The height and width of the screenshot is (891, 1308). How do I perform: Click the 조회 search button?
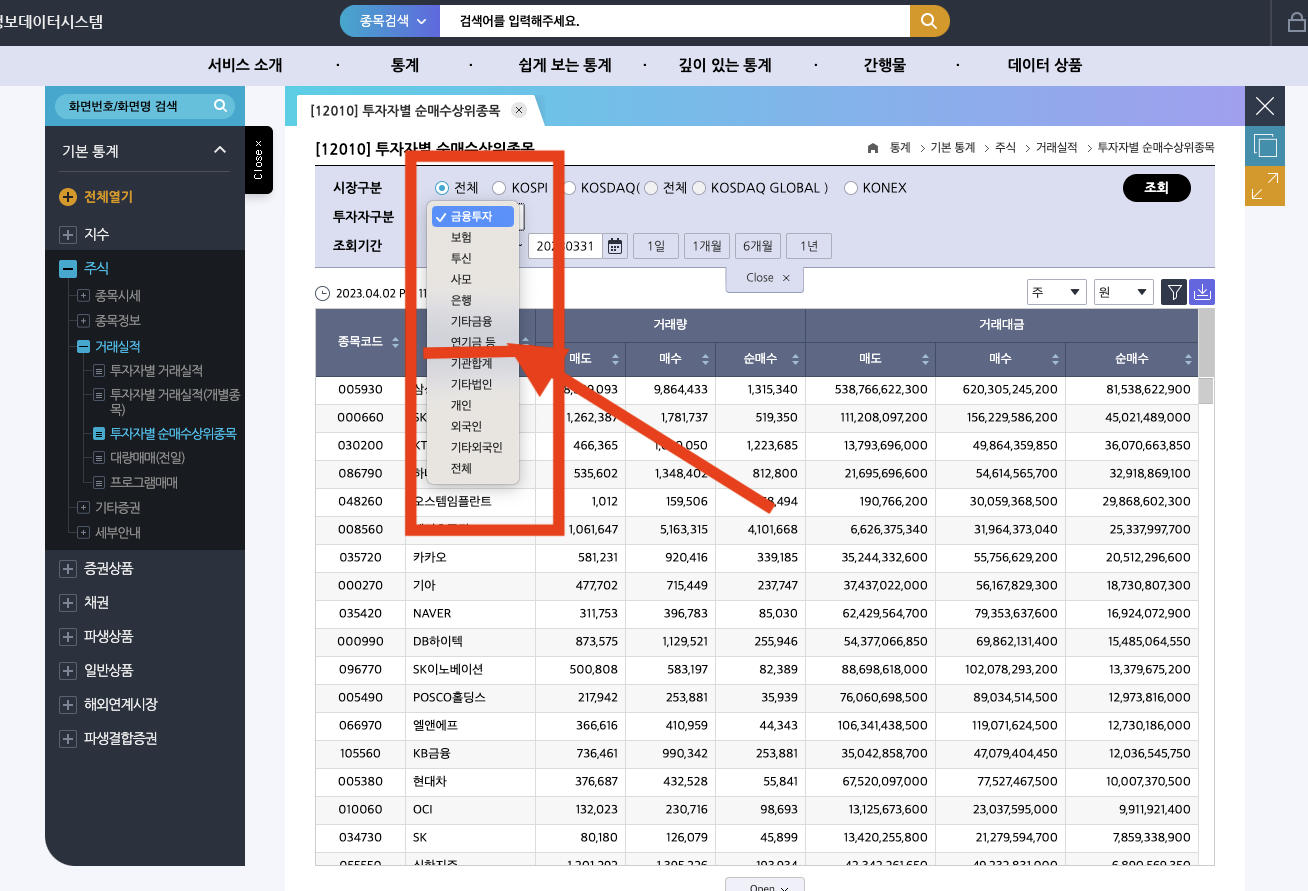click(1156, 188)
